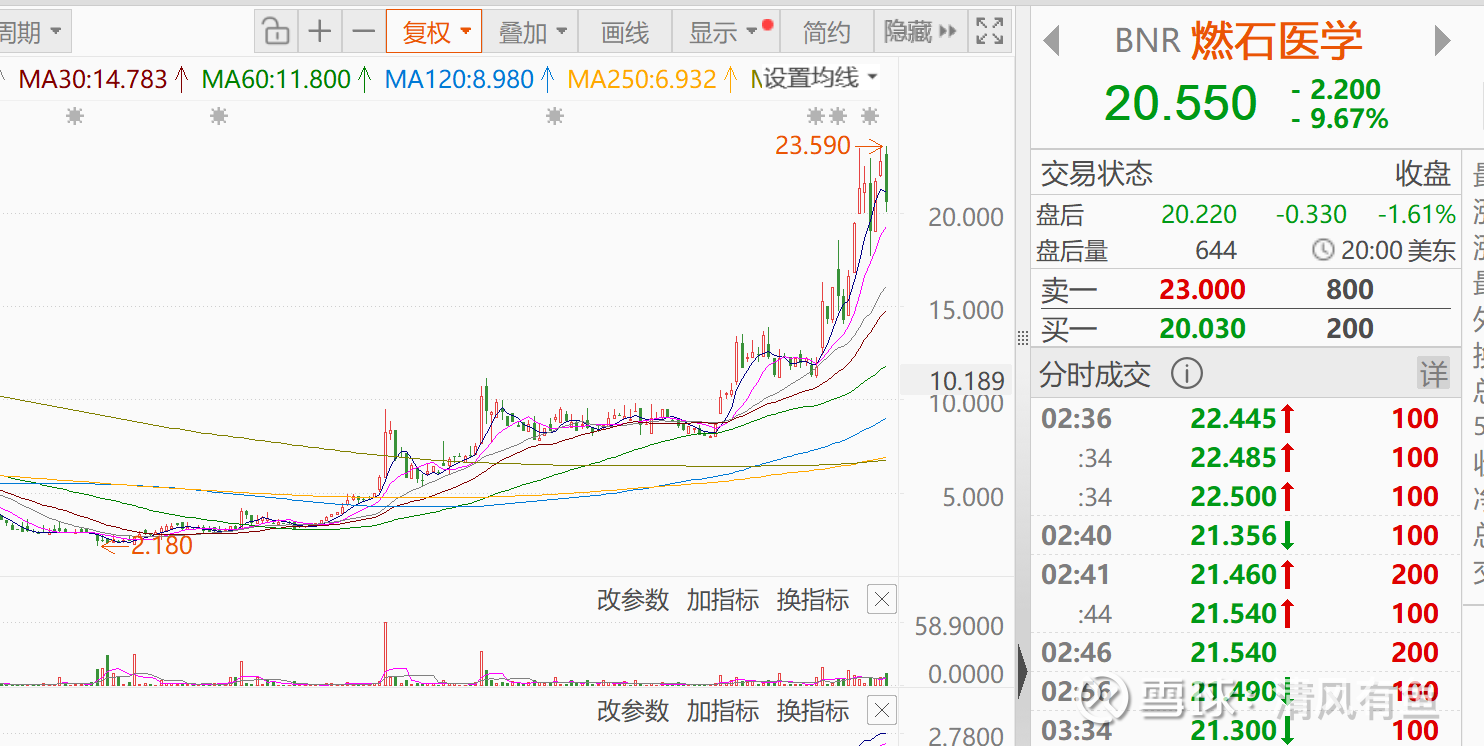This screenshot has height=746, width=1484.
Task: Zoom in the chart with plus icon
Action: (319, 32)
